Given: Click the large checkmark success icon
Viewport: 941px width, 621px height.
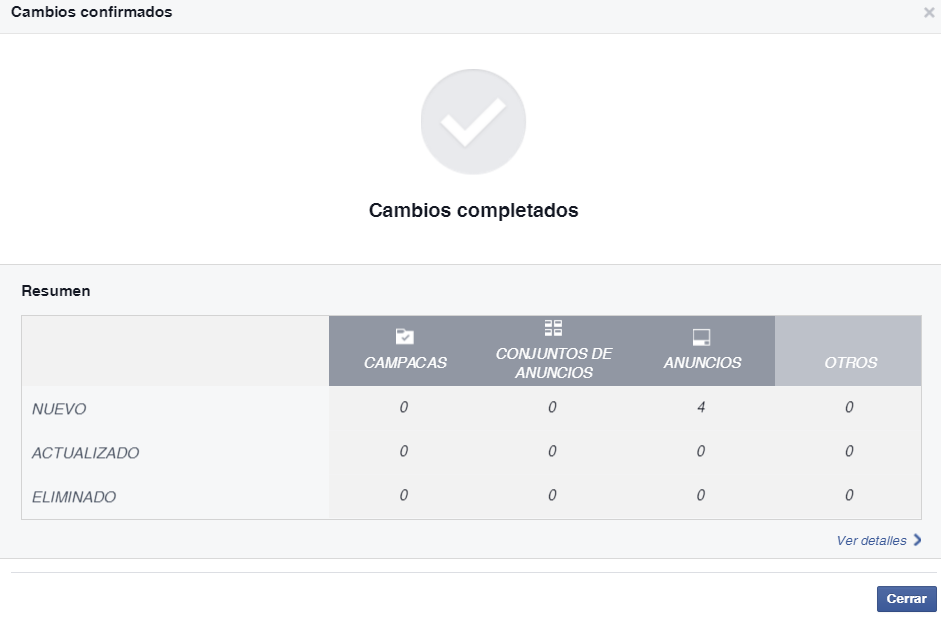Looking at the screenshot, I should point(473,122).
